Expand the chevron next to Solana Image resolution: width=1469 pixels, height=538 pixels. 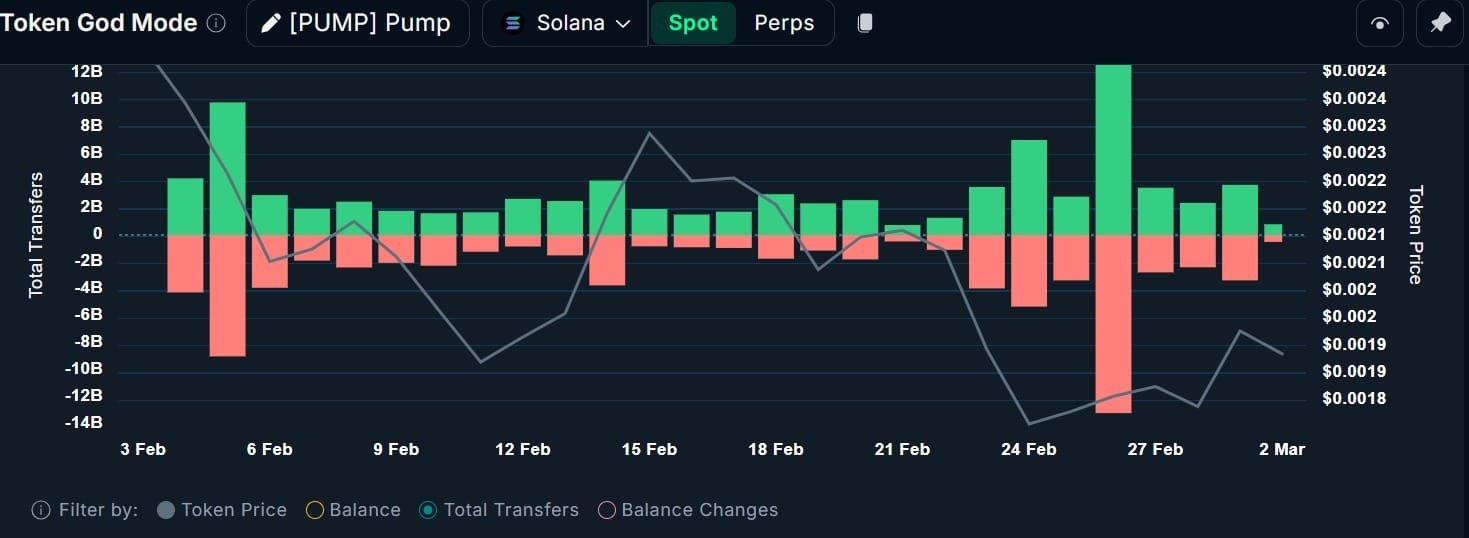pos(623,24)
